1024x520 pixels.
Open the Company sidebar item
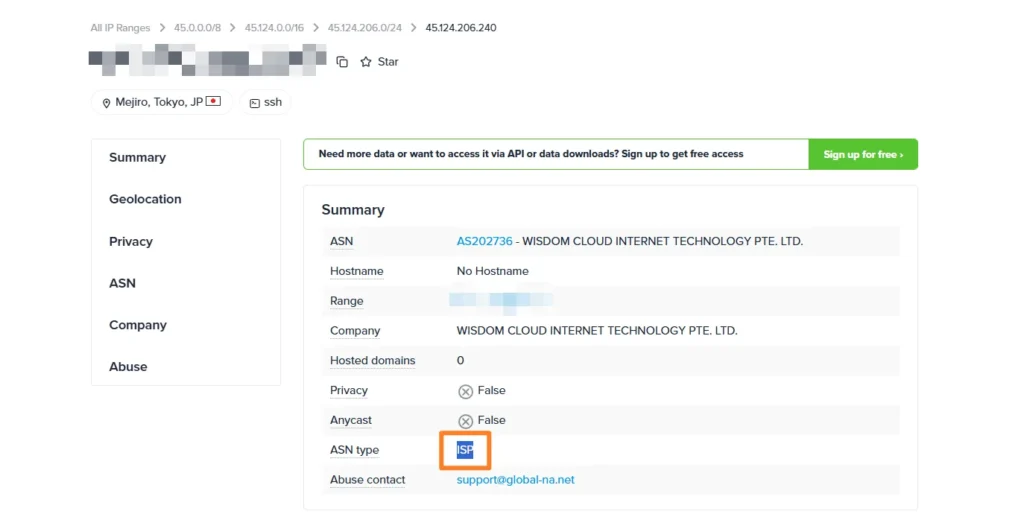coord(138,326)
